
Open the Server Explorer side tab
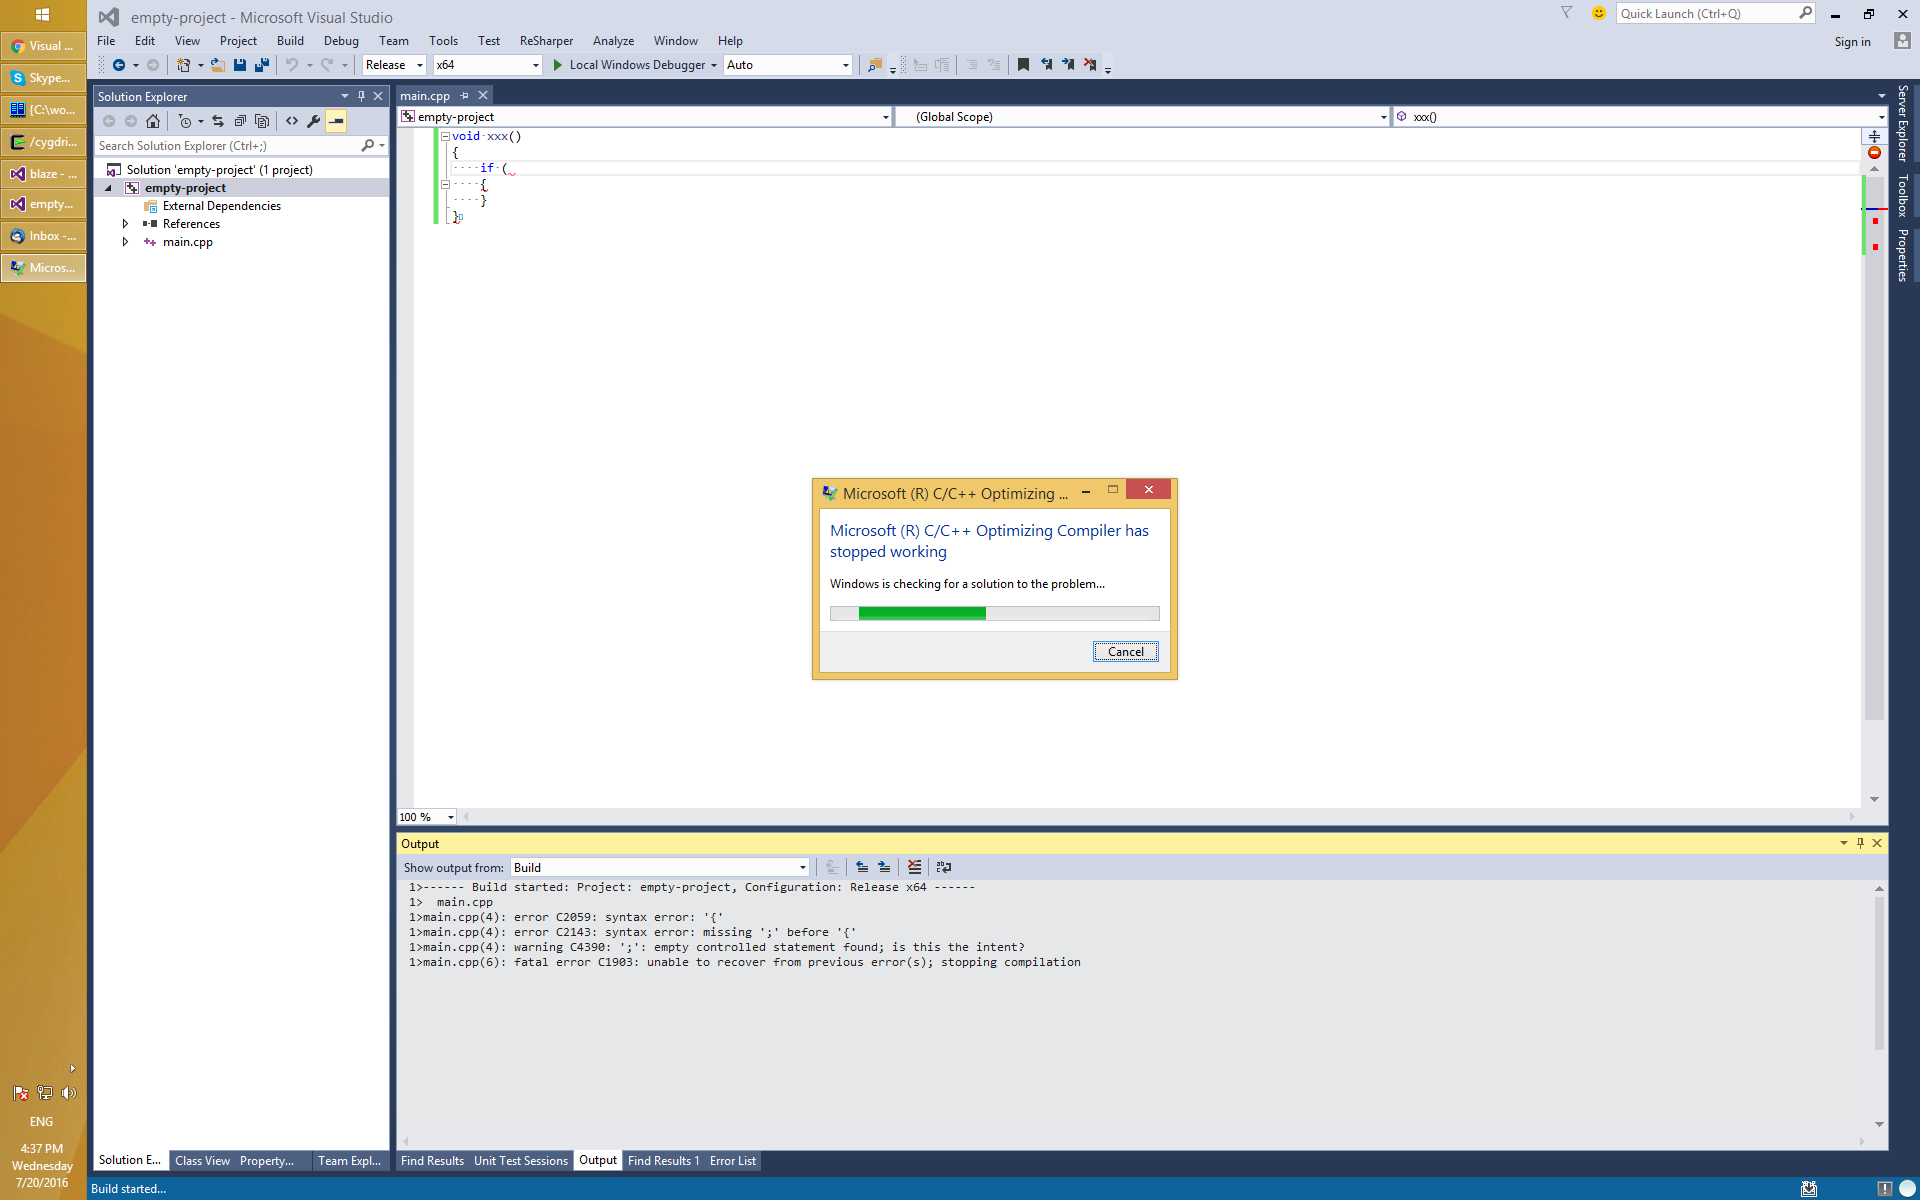1902,124
